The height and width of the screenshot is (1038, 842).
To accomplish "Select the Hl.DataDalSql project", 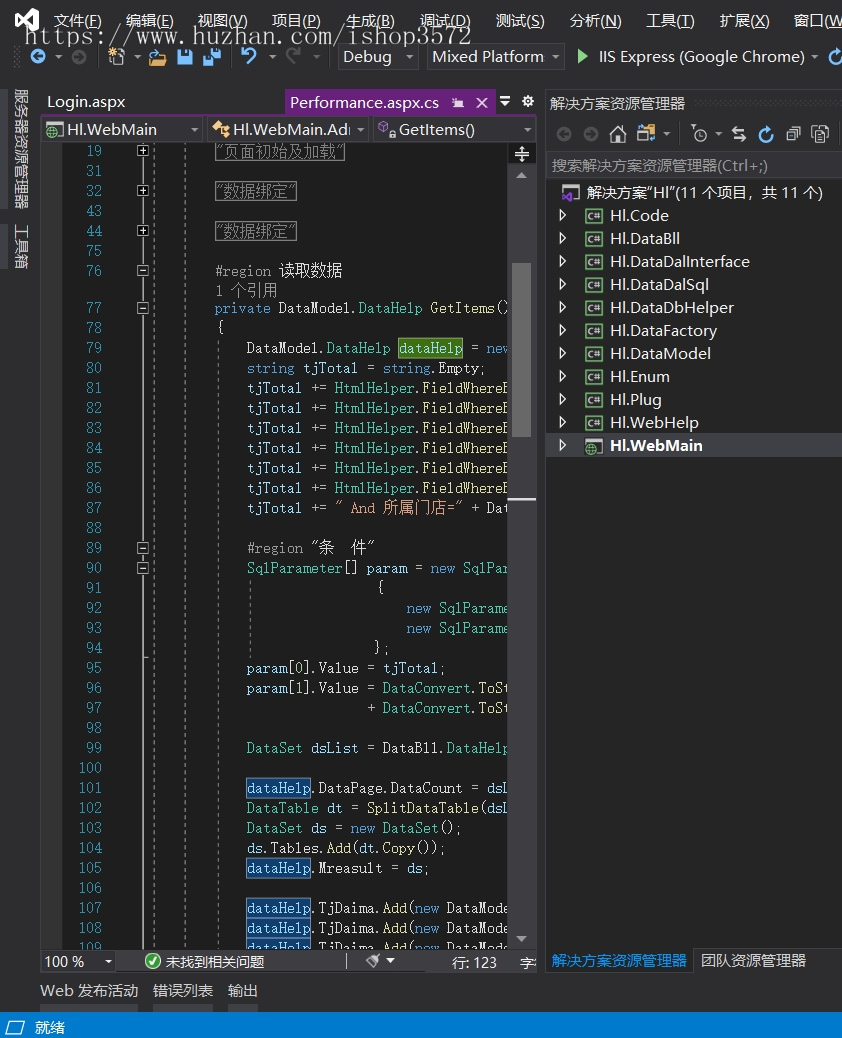I will point(659,285).
